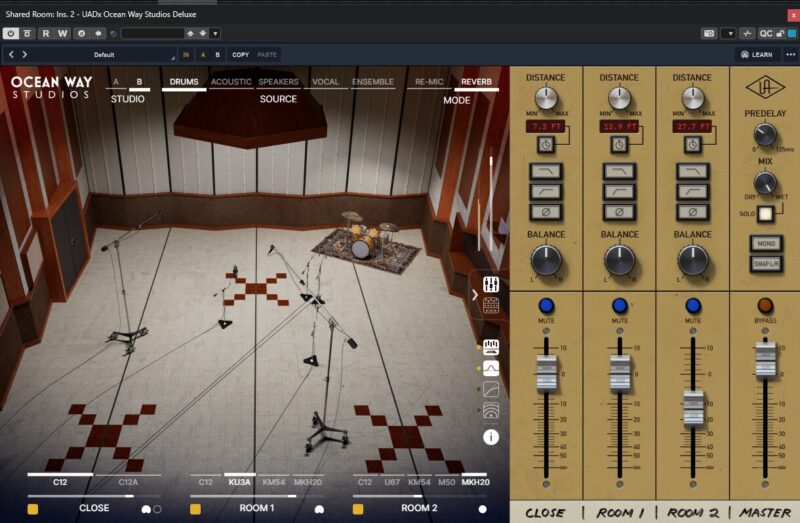The width and height of the screenshot is (800, 523).
Task: Click the PASTE button
Action: point(267,55)
